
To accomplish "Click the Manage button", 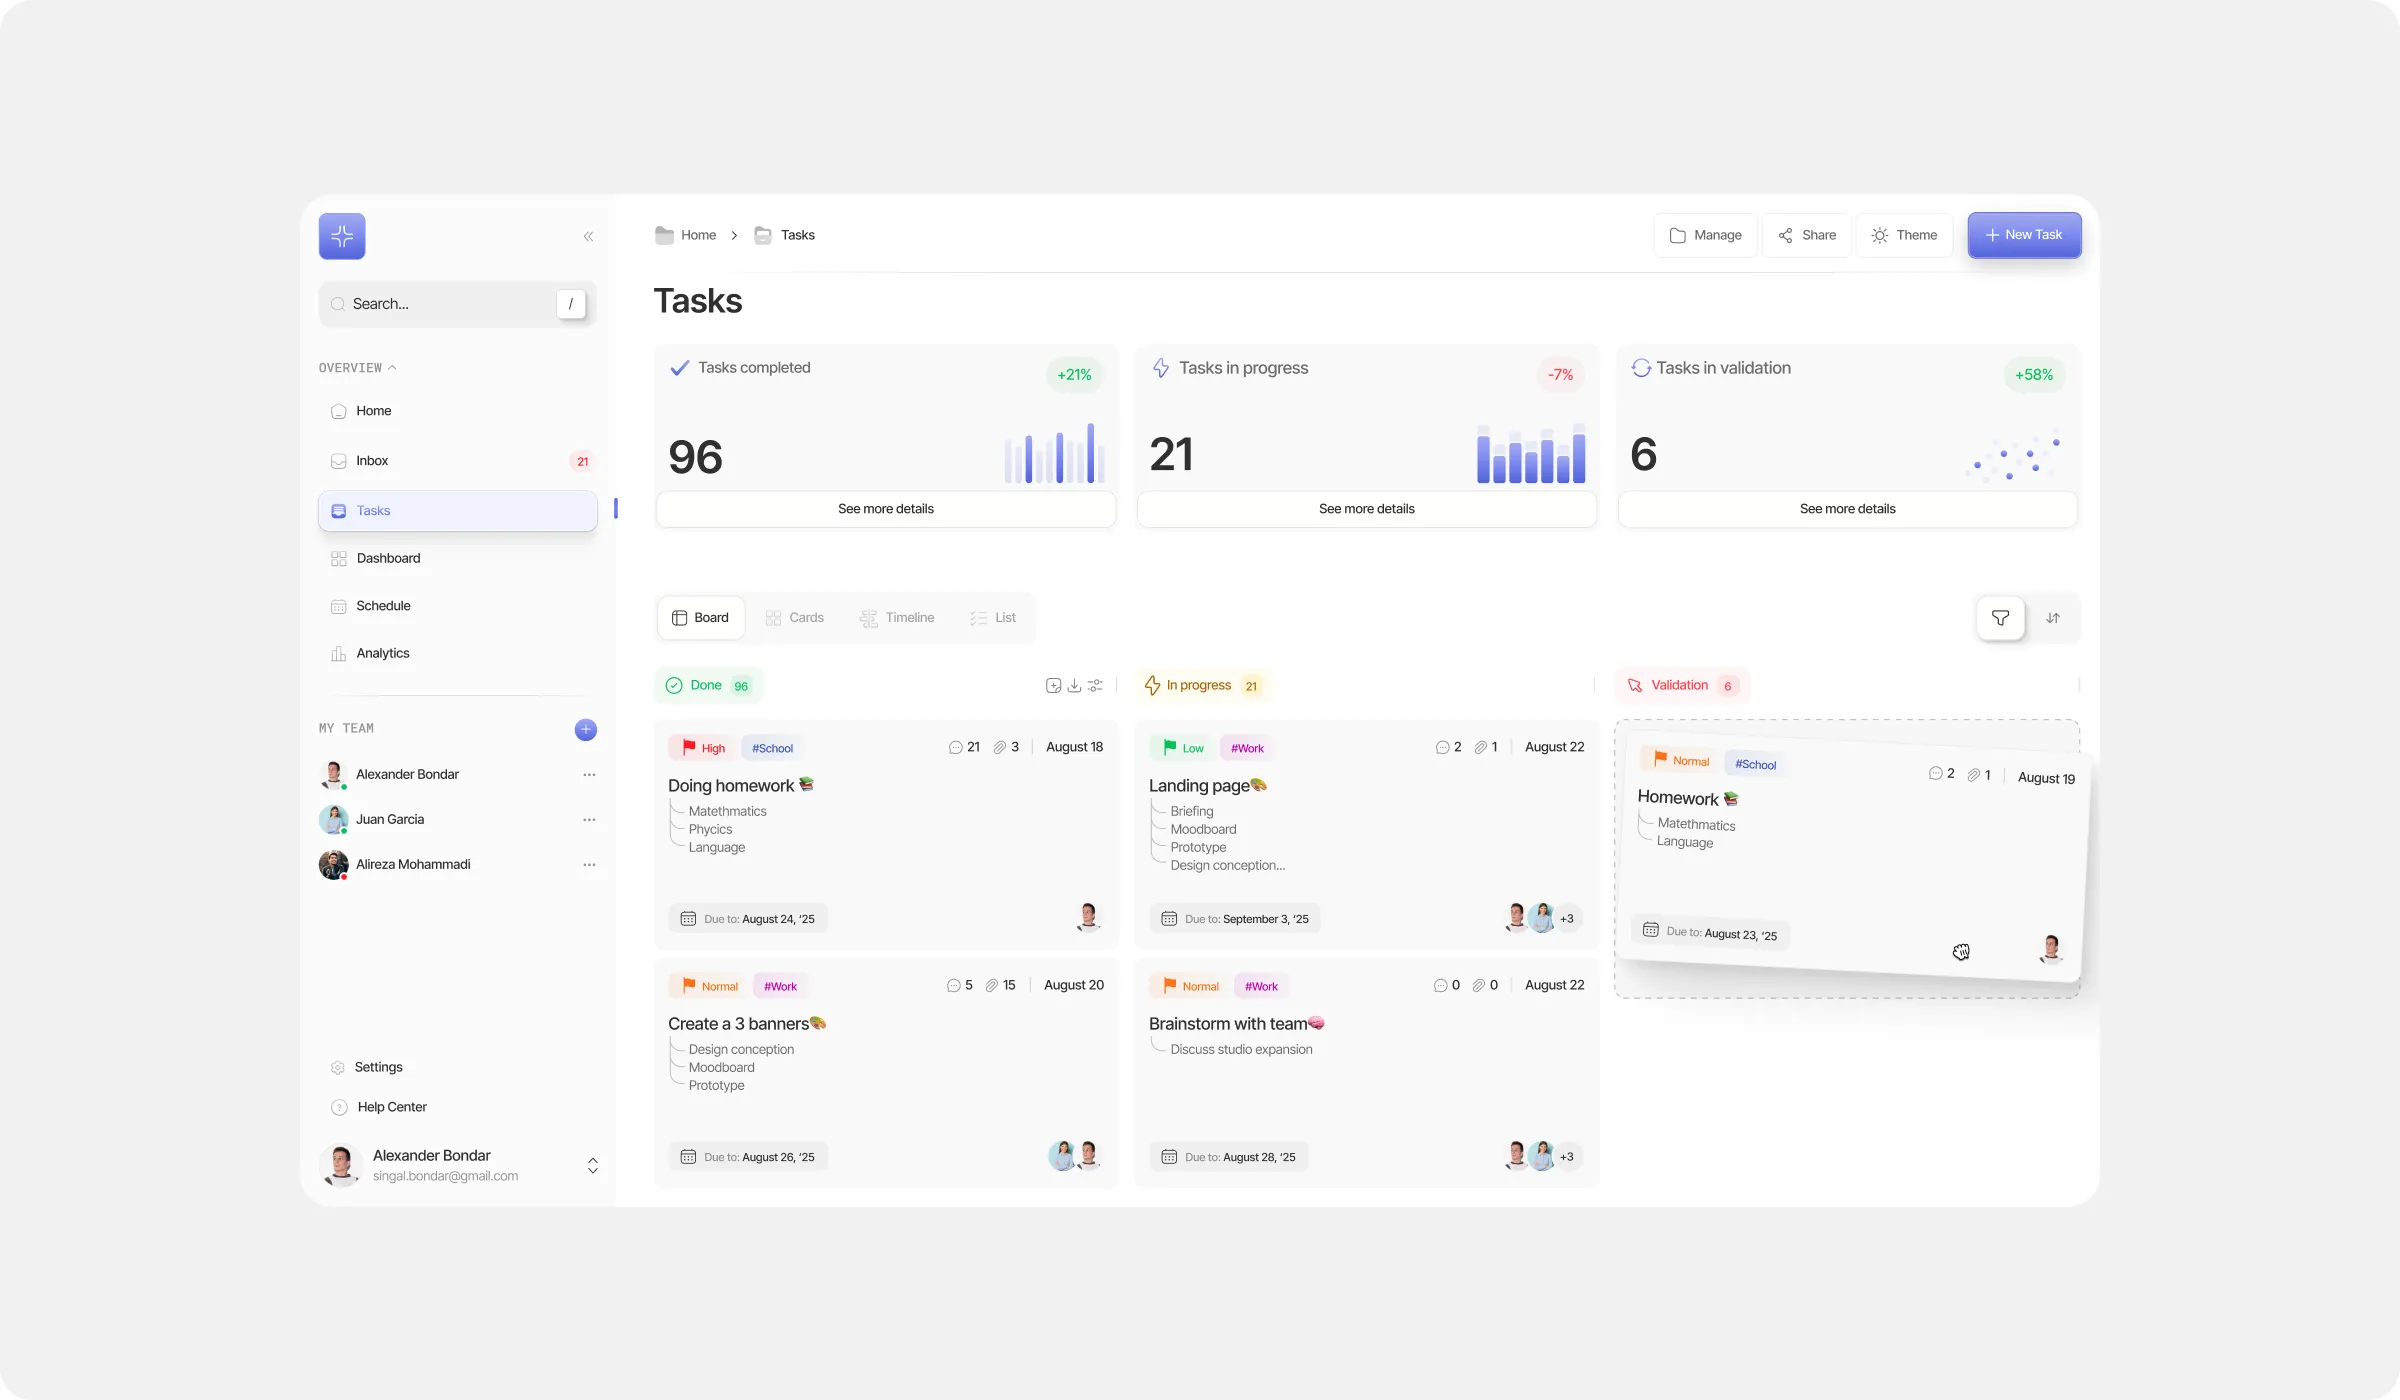I will point(1706,236).
